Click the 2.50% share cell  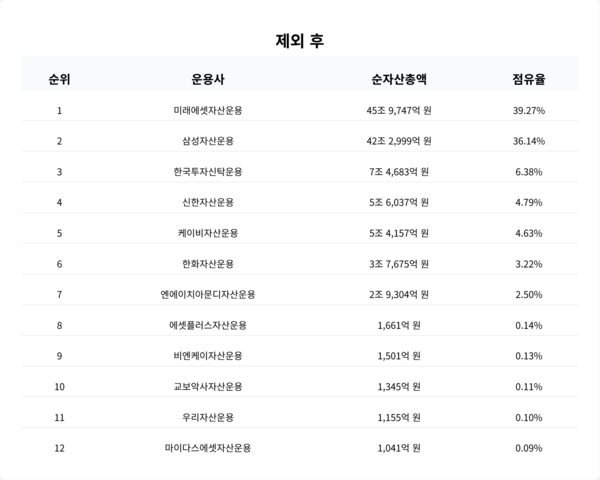click(x=529, y=294)
